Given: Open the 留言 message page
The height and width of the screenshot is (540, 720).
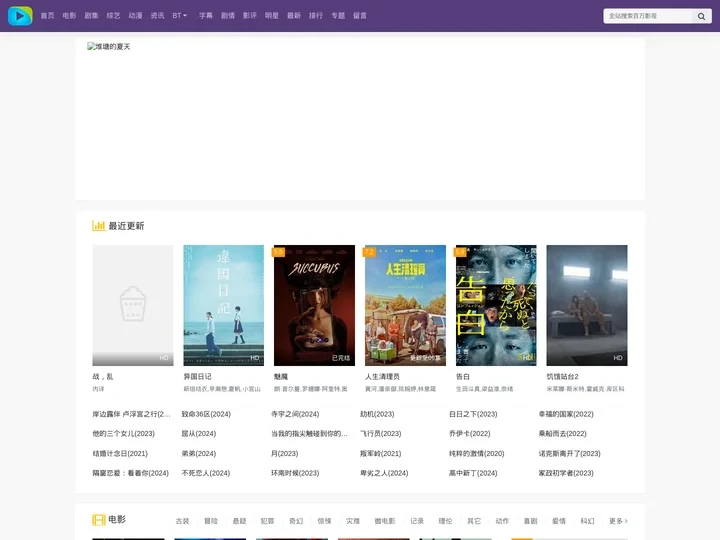Looking at the screenshot, I should [x=360, y=16].
